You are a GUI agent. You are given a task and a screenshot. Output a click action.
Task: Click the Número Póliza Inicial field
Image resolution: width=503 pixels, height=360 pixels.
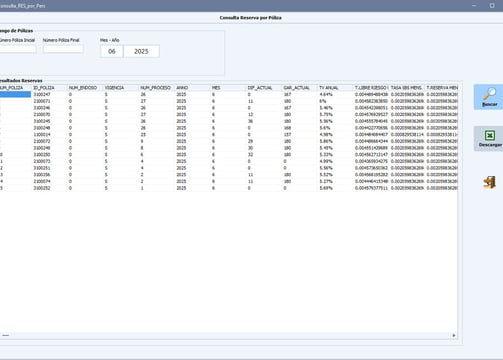17,49
